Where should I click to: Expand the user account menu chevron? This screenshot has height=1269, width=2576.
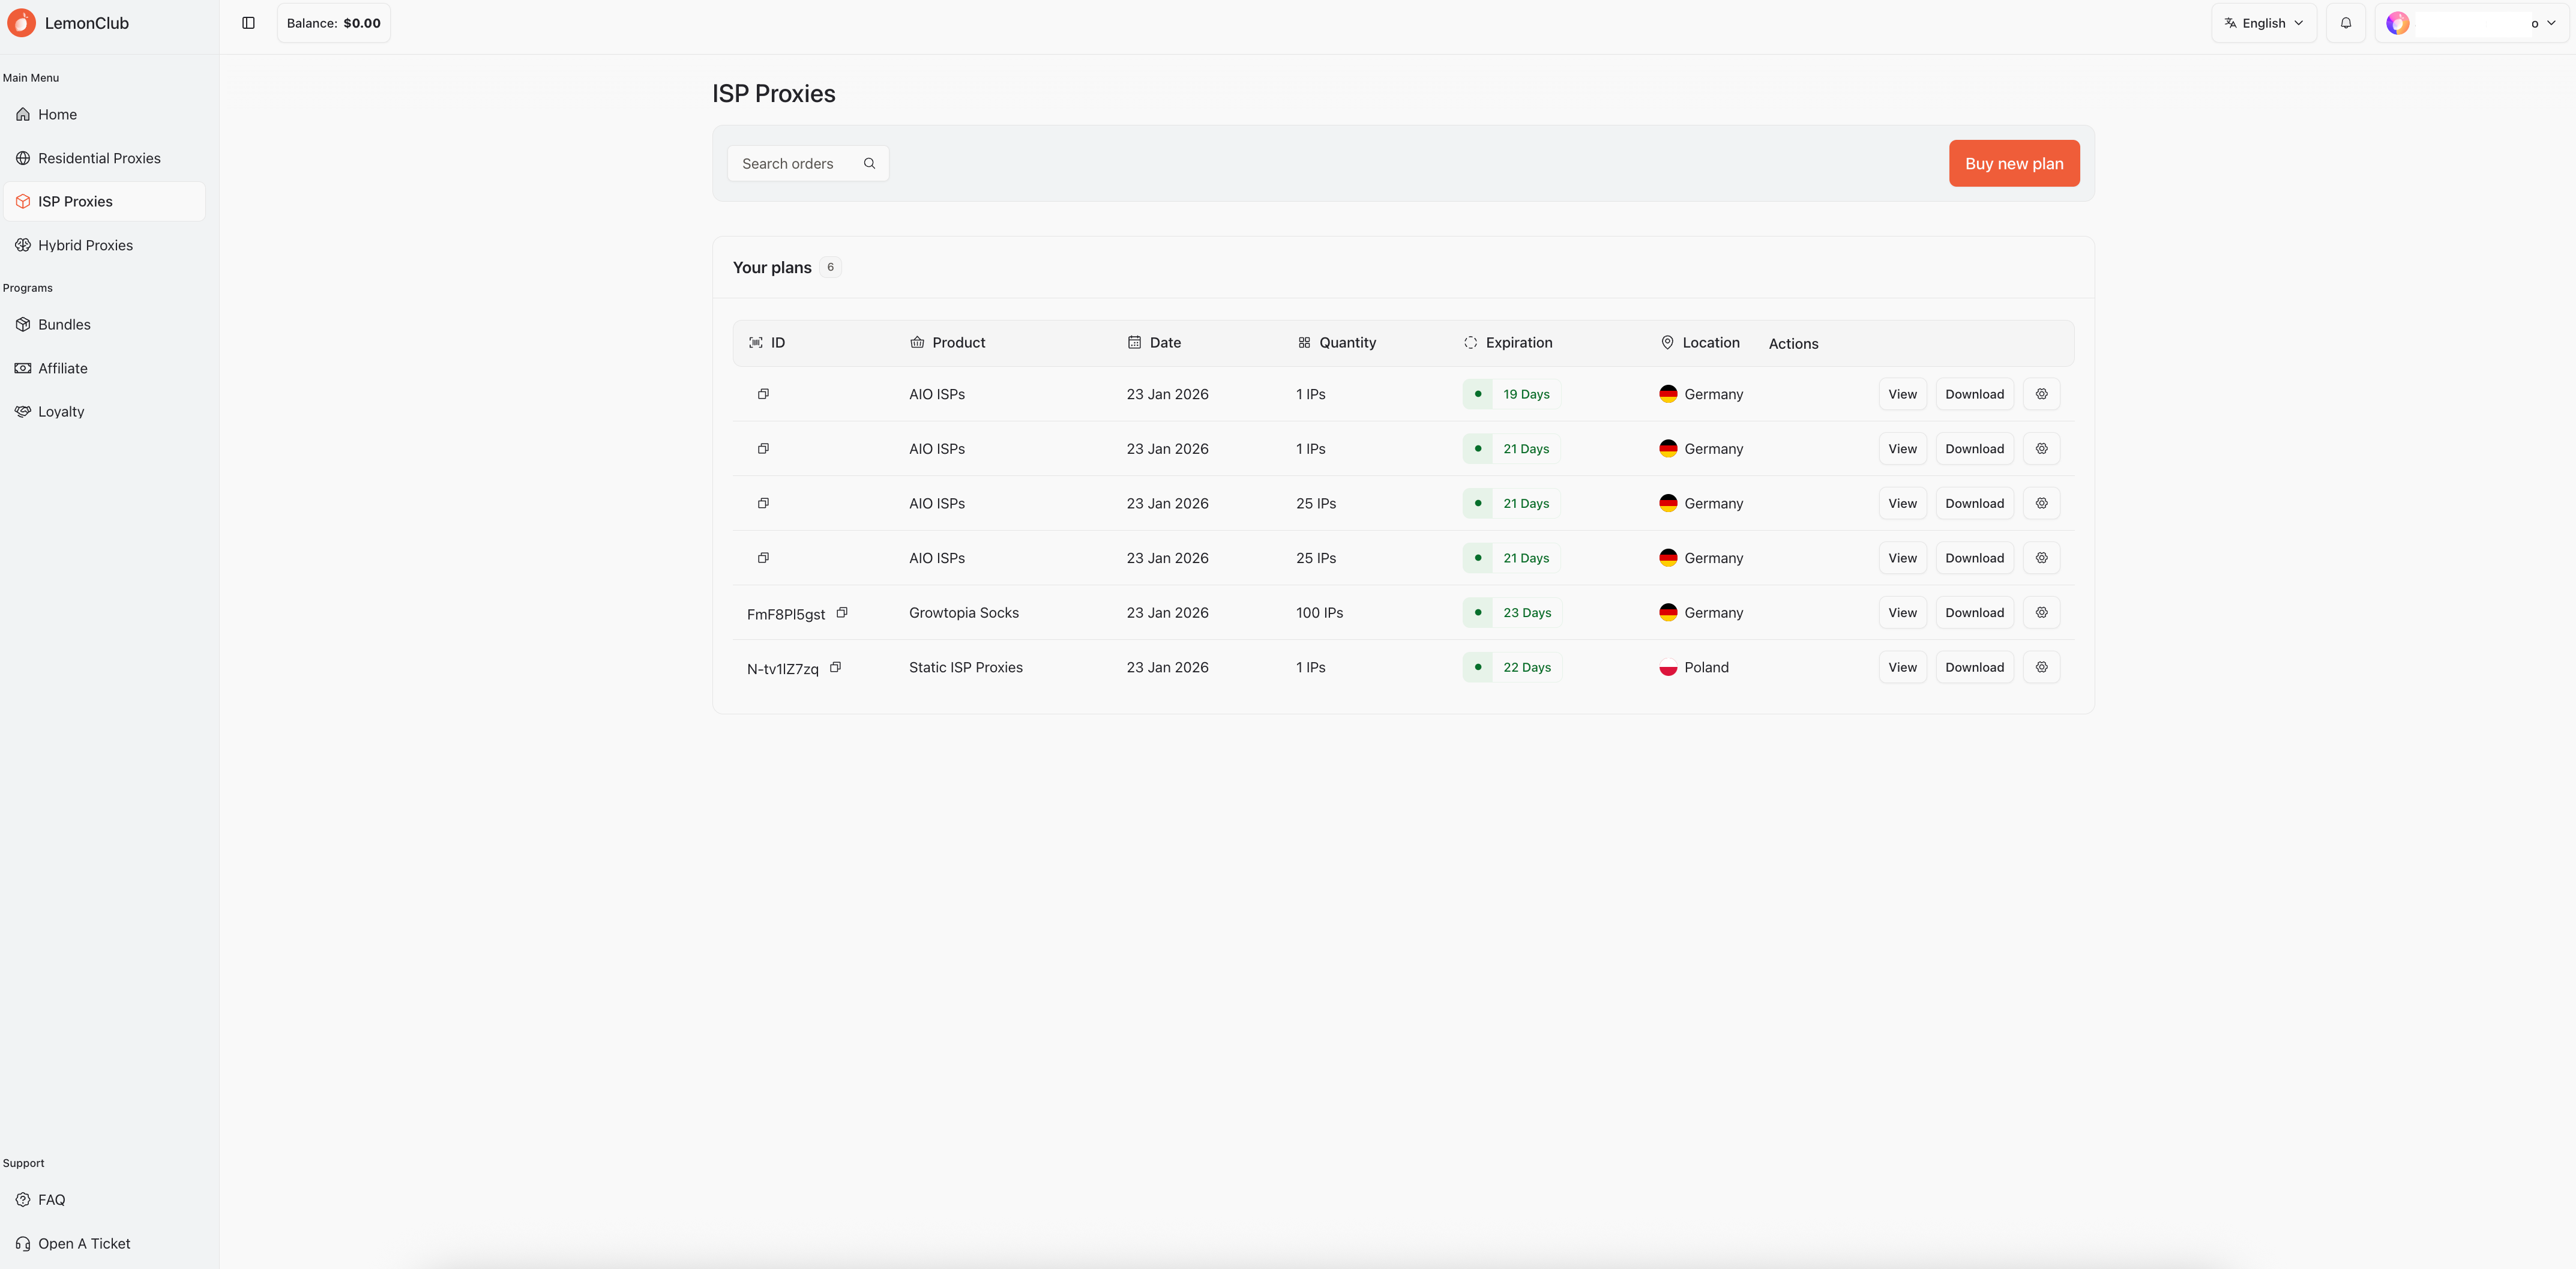click(2552, 23)
